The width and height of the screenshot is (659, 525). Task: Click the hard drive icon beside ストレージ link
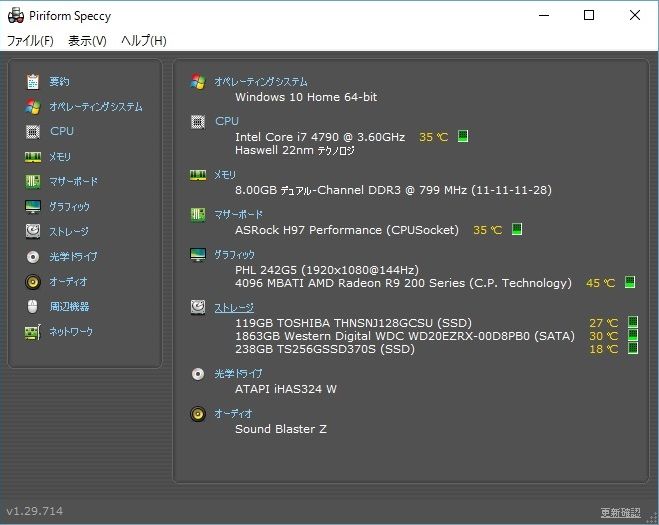pyautogui.click(x=198, y=307)
